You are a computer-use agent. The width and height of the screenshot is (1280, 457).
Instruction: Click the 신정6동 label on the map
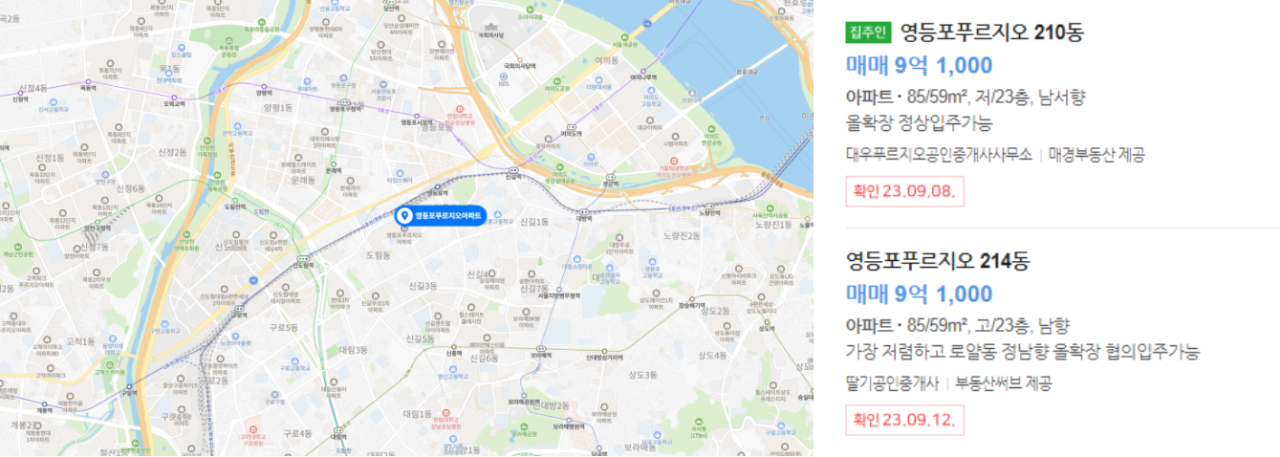coord(131,188)
